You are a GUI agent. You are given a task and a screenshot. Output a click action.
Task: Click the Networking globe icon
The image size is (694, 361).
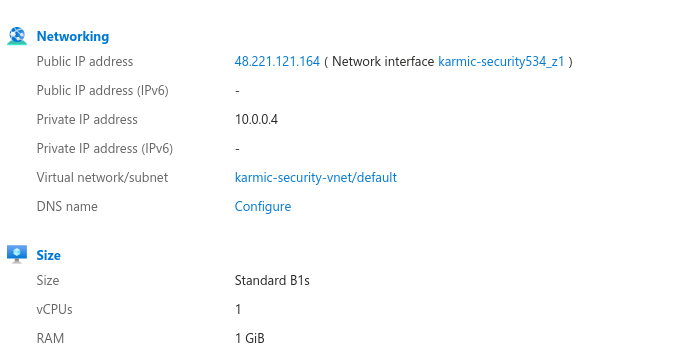coord(17,36)
